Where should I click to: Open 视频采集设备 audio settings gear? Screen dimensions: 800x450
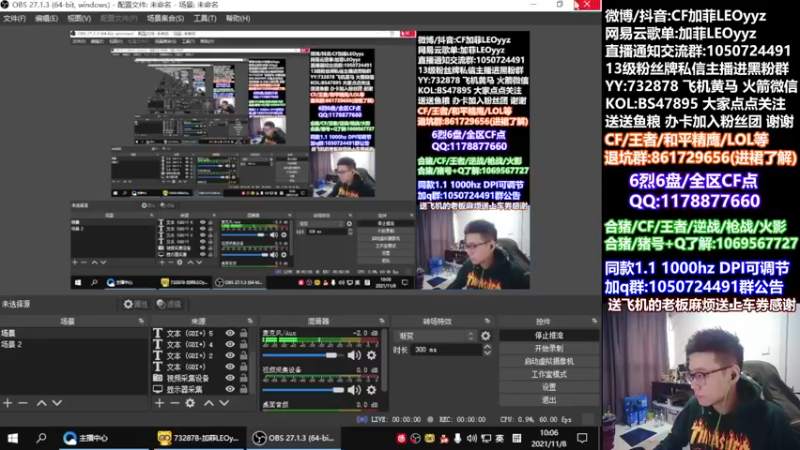click(x=371, y=390)
